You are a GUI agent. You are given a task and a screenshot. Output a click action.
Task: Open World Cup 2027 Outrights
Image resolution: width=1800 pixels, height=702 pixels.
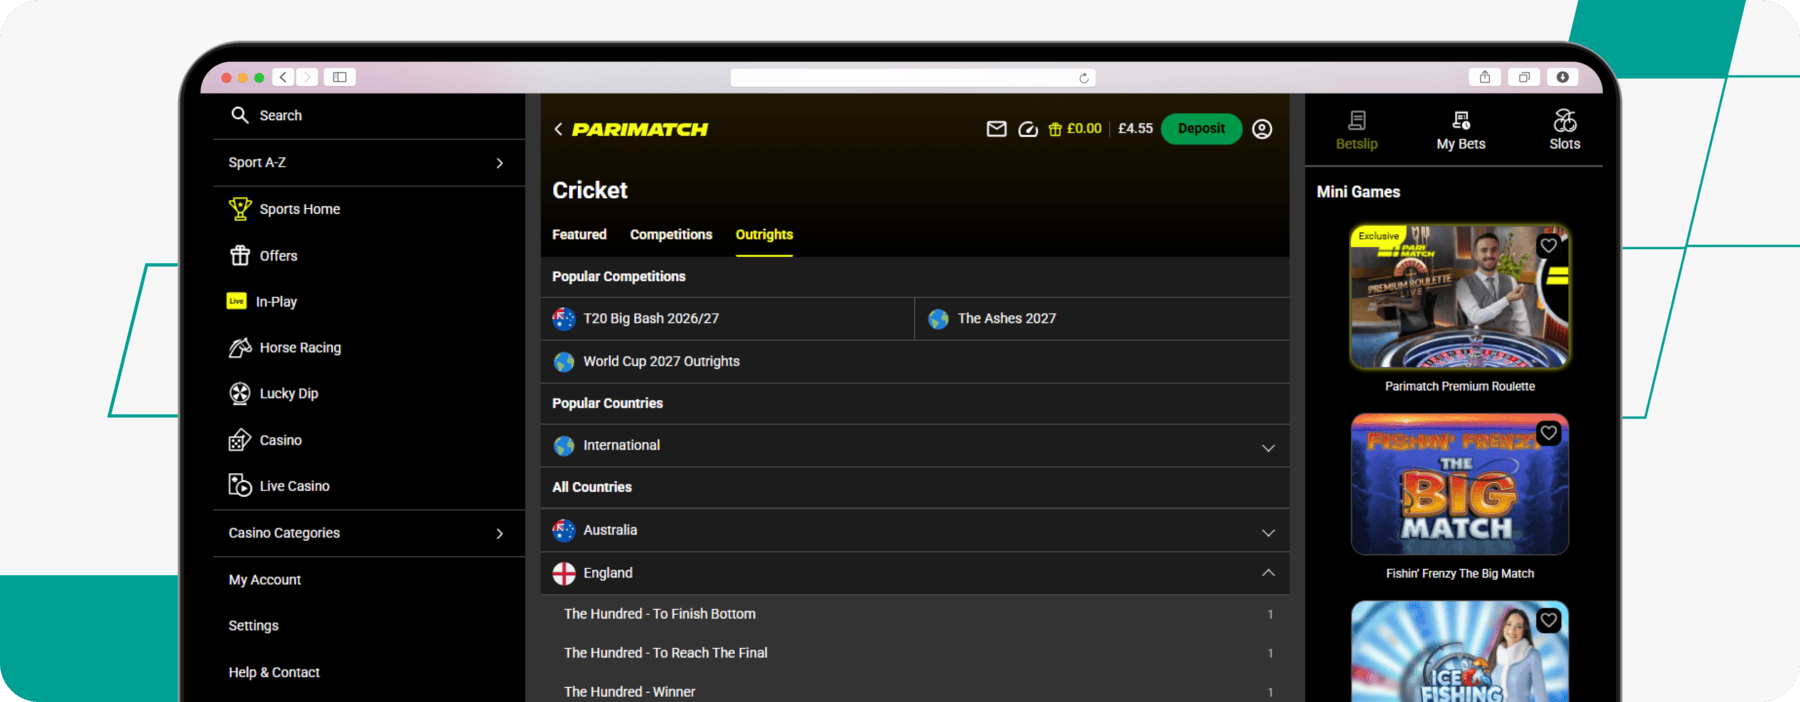coord(915,361)
